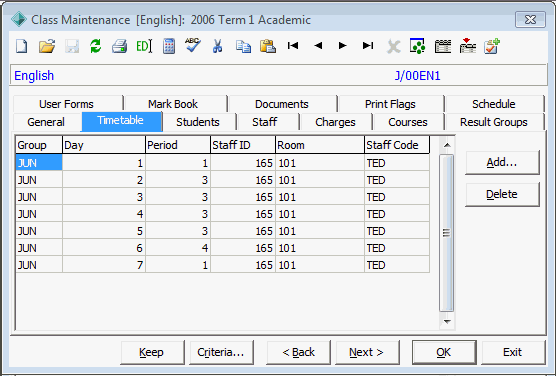Go to the previous record arrow
The width and height of the screenshot is (556, 376).
pos(318,45)
